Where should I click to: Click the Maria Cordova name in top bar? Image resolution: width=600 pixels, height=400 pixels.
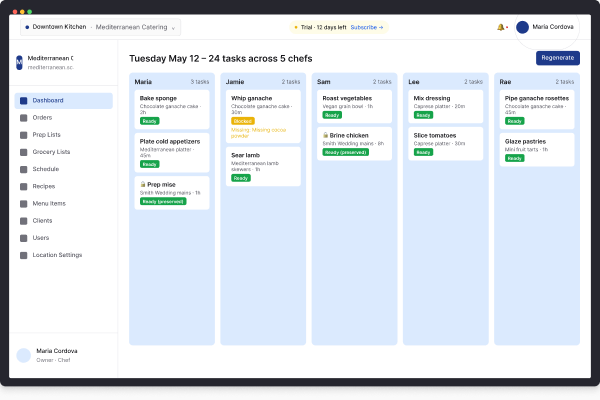point(553,27)
